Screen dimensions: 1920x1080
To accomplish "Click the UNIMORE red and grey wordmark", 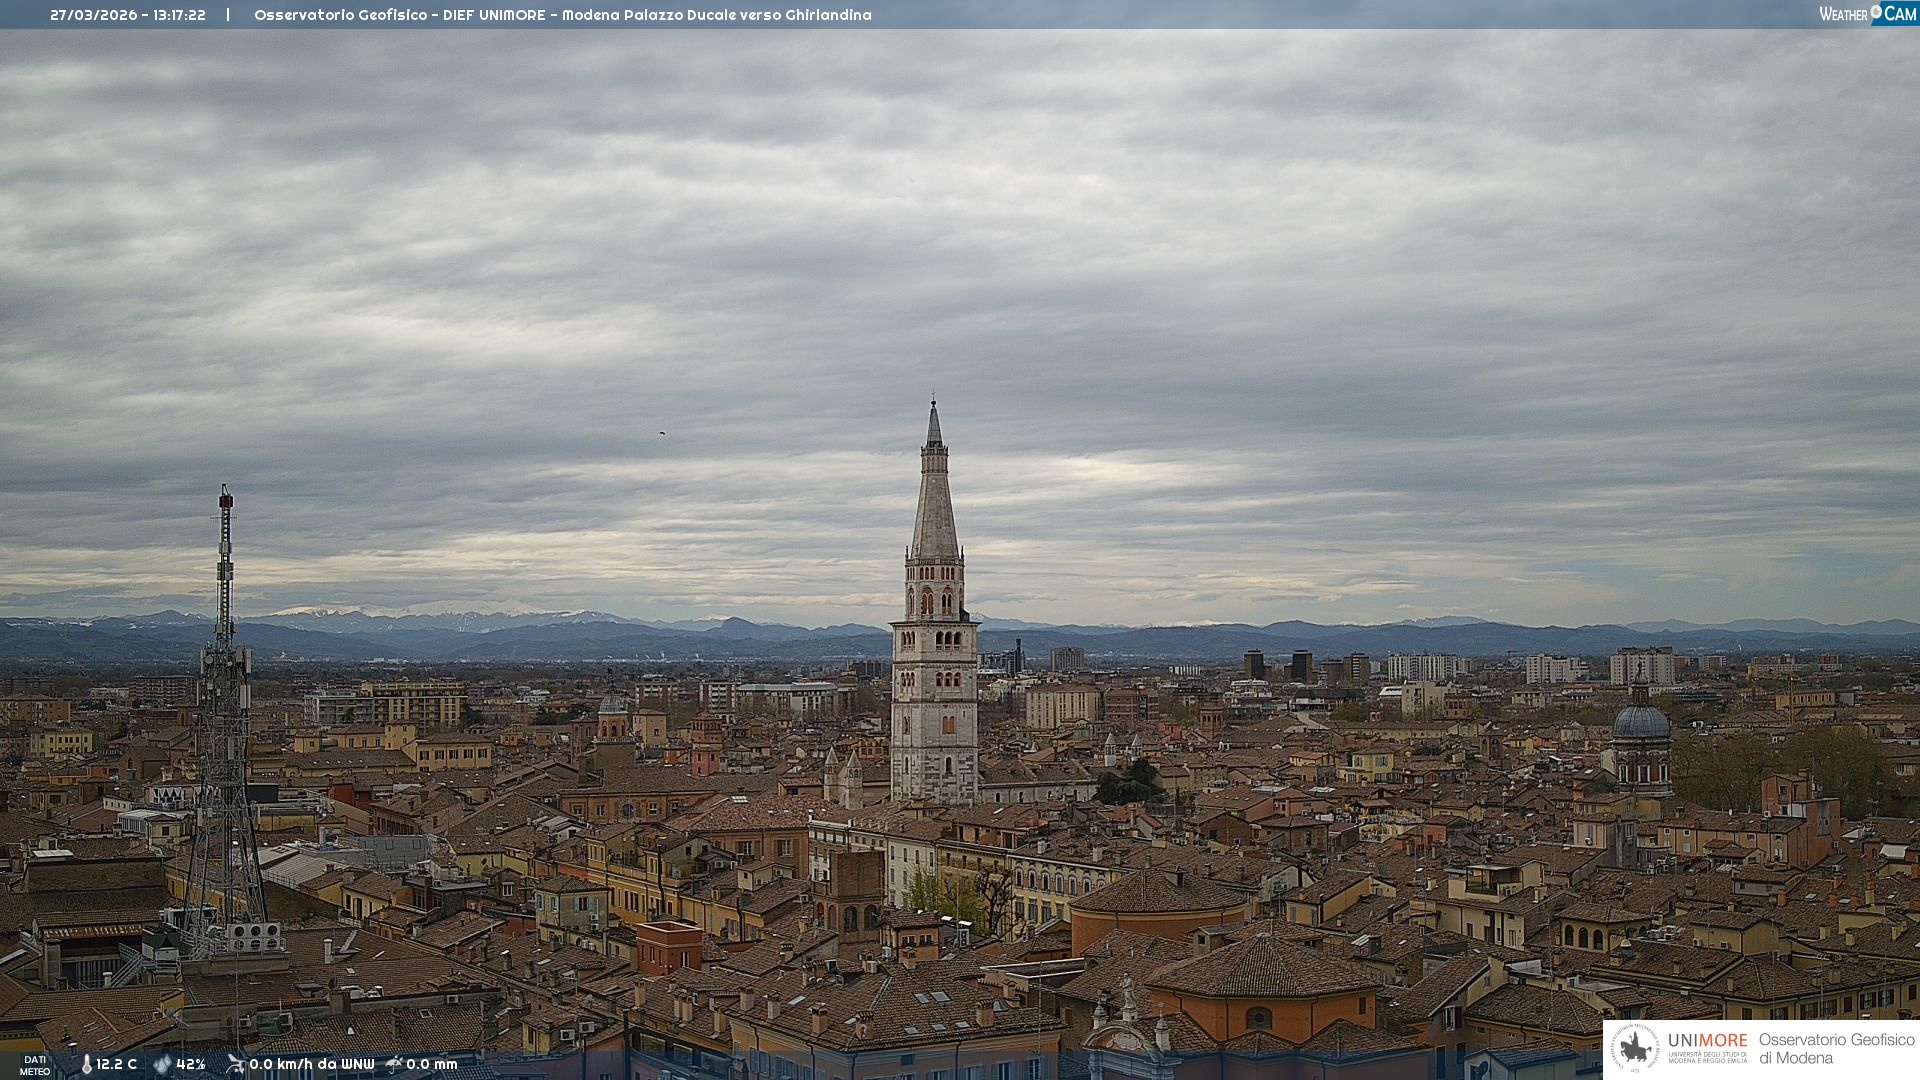I will (1707, 1040).
